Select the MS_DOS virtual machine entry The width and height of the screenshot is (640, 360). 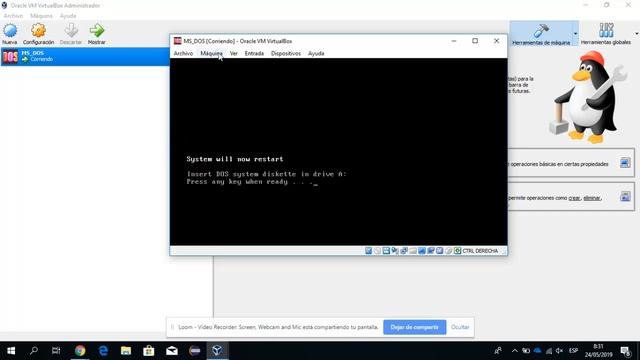coord(85,56)
